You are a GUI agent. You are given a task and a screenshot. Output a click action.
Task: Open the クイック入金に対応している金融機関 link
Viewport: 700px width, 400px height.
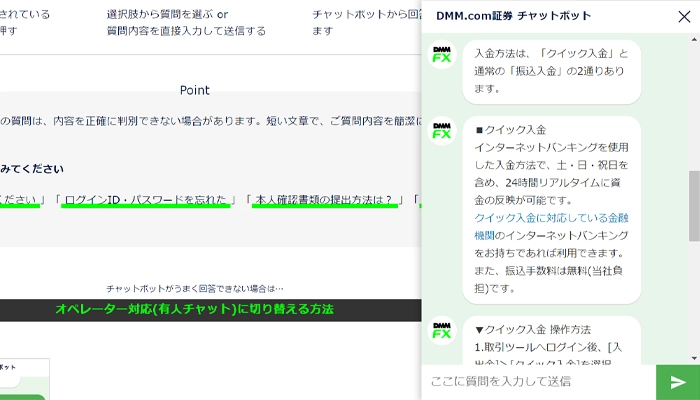[551, 226]
